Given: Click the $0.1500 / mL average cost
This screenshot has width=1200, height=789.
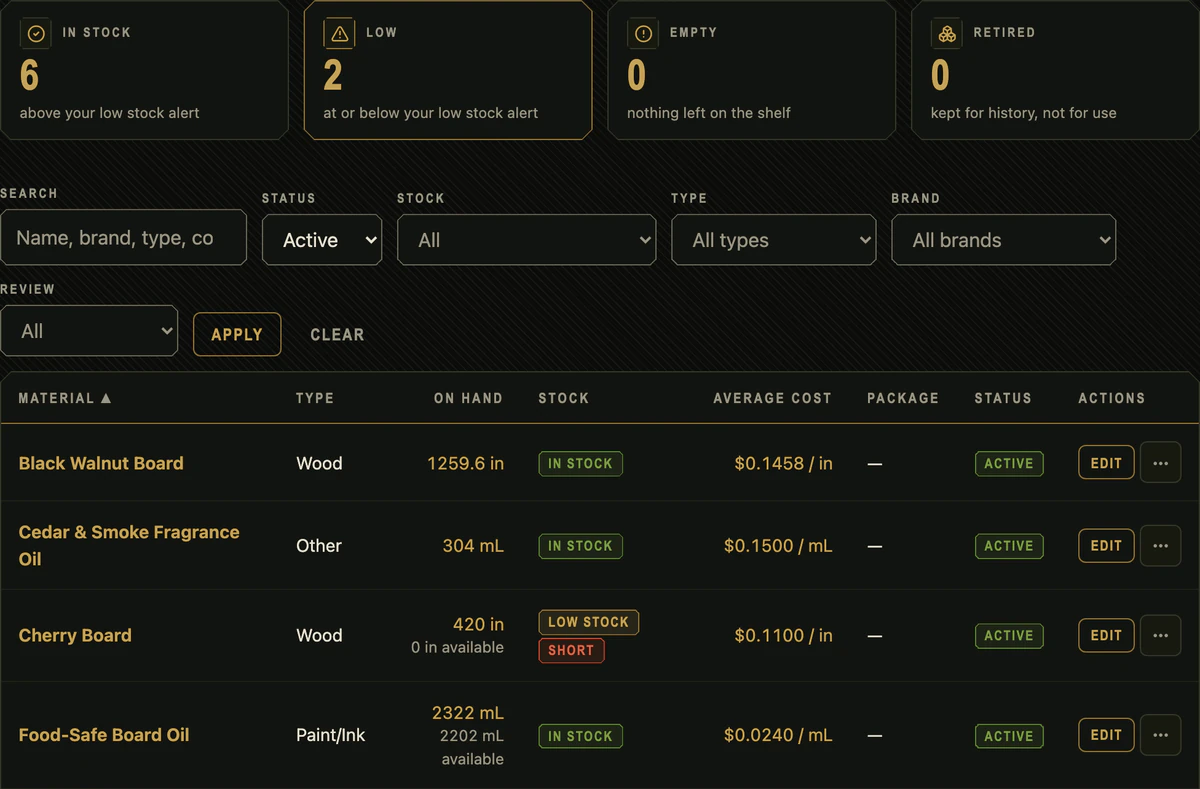Looking at the screenshot, I should 778,546.
